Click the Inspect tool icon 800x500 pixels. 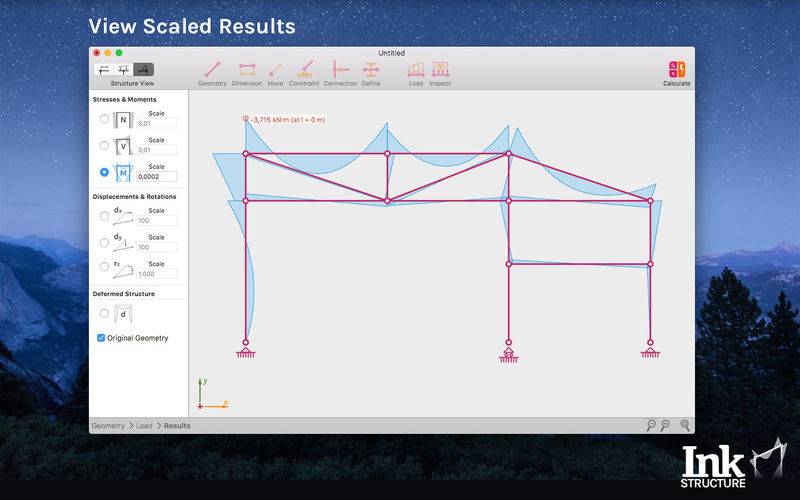[x=440, y=71]
